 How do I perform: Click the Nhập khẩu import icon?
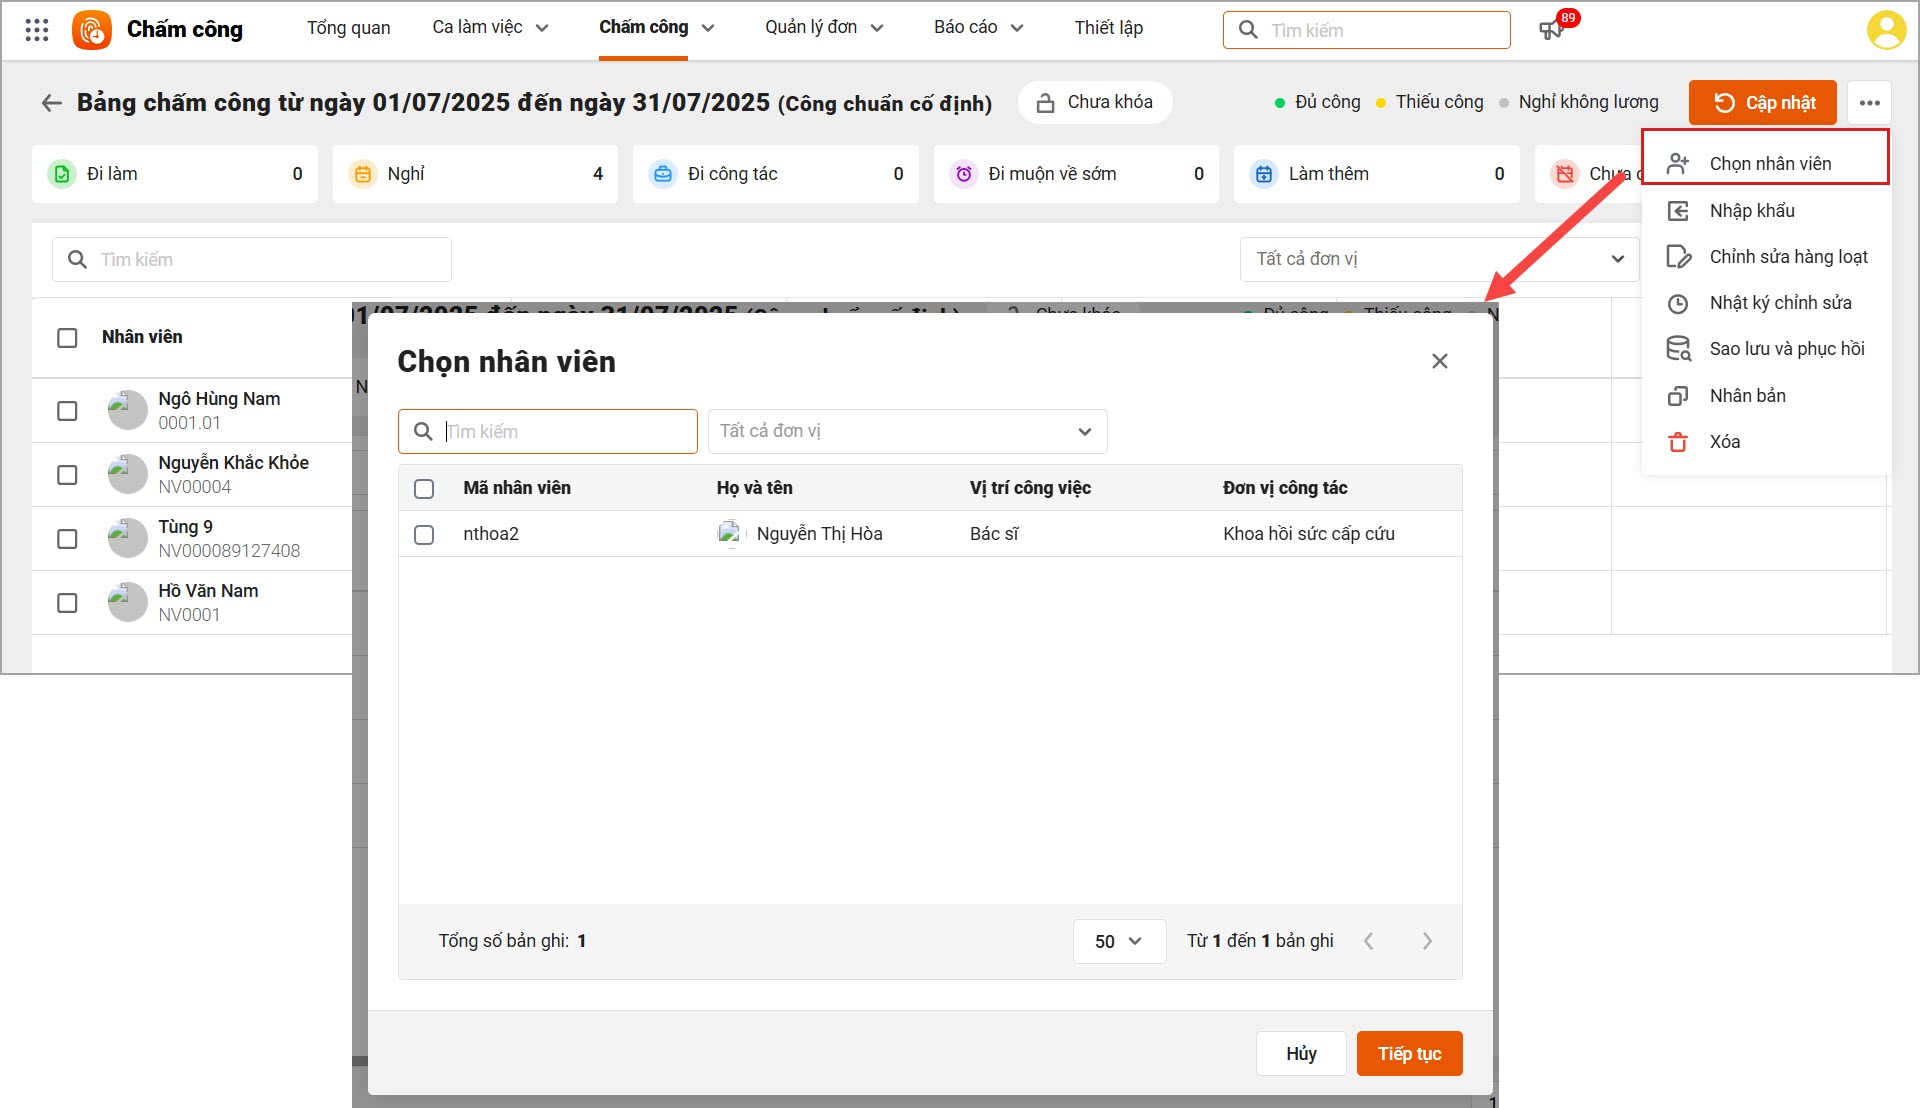pyautogui.click(x=1678, y=211)
